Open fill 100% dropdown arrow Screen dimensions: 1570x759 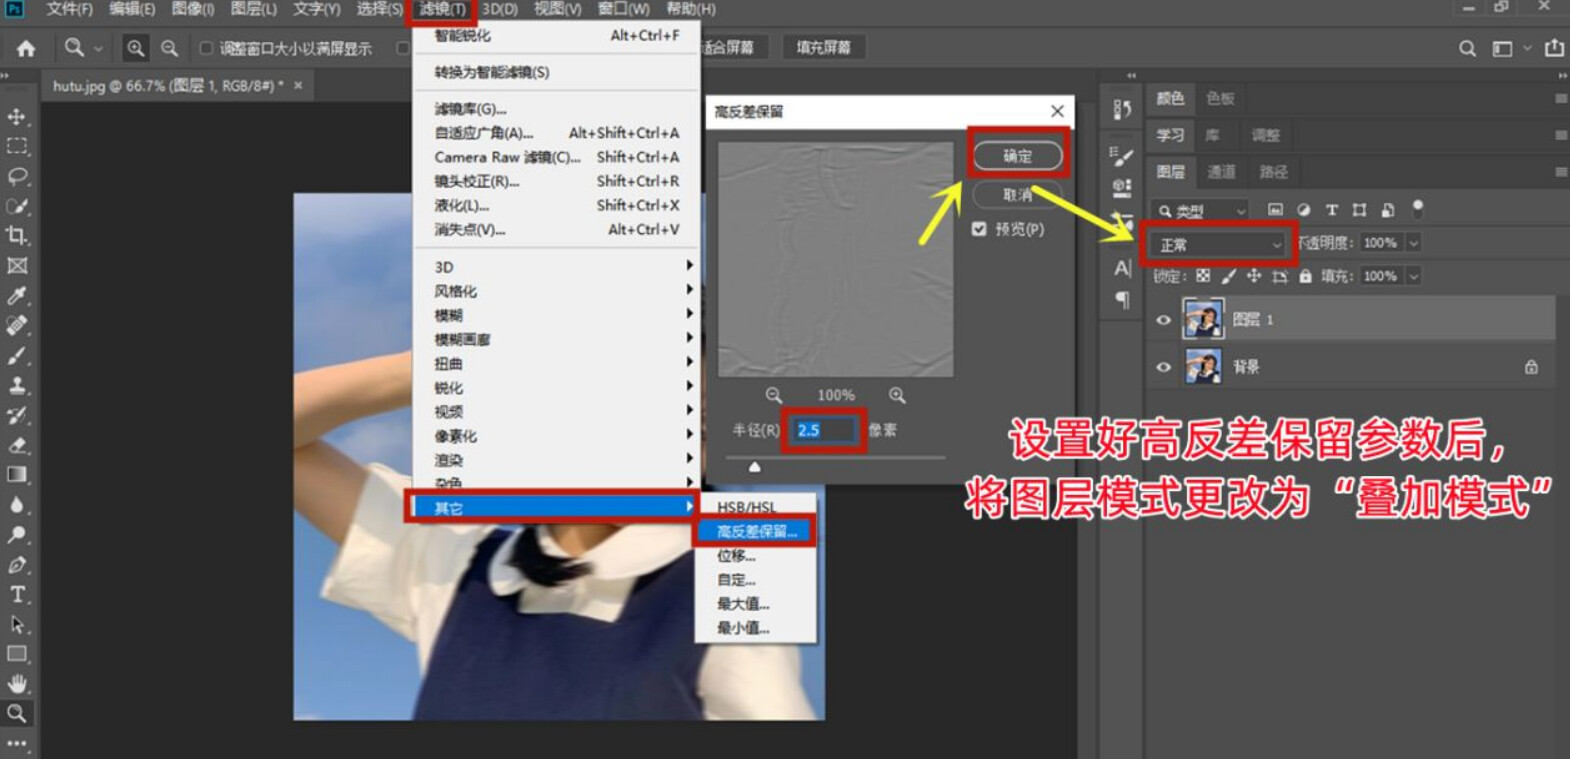click(1413, 276)
